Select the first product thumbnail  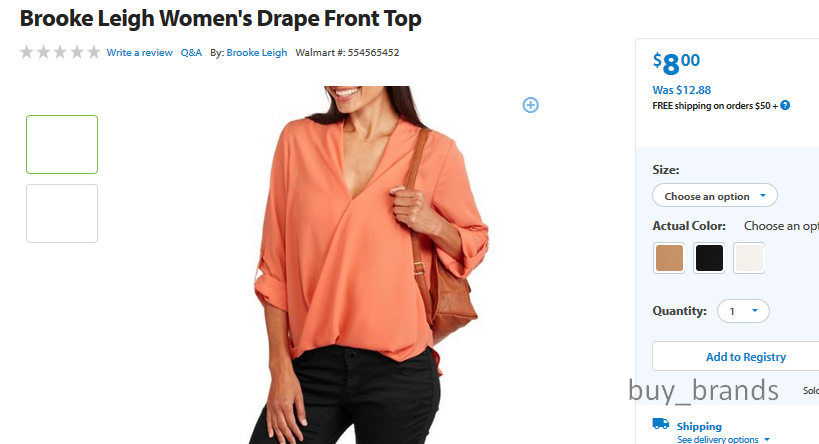pos(62,144)
